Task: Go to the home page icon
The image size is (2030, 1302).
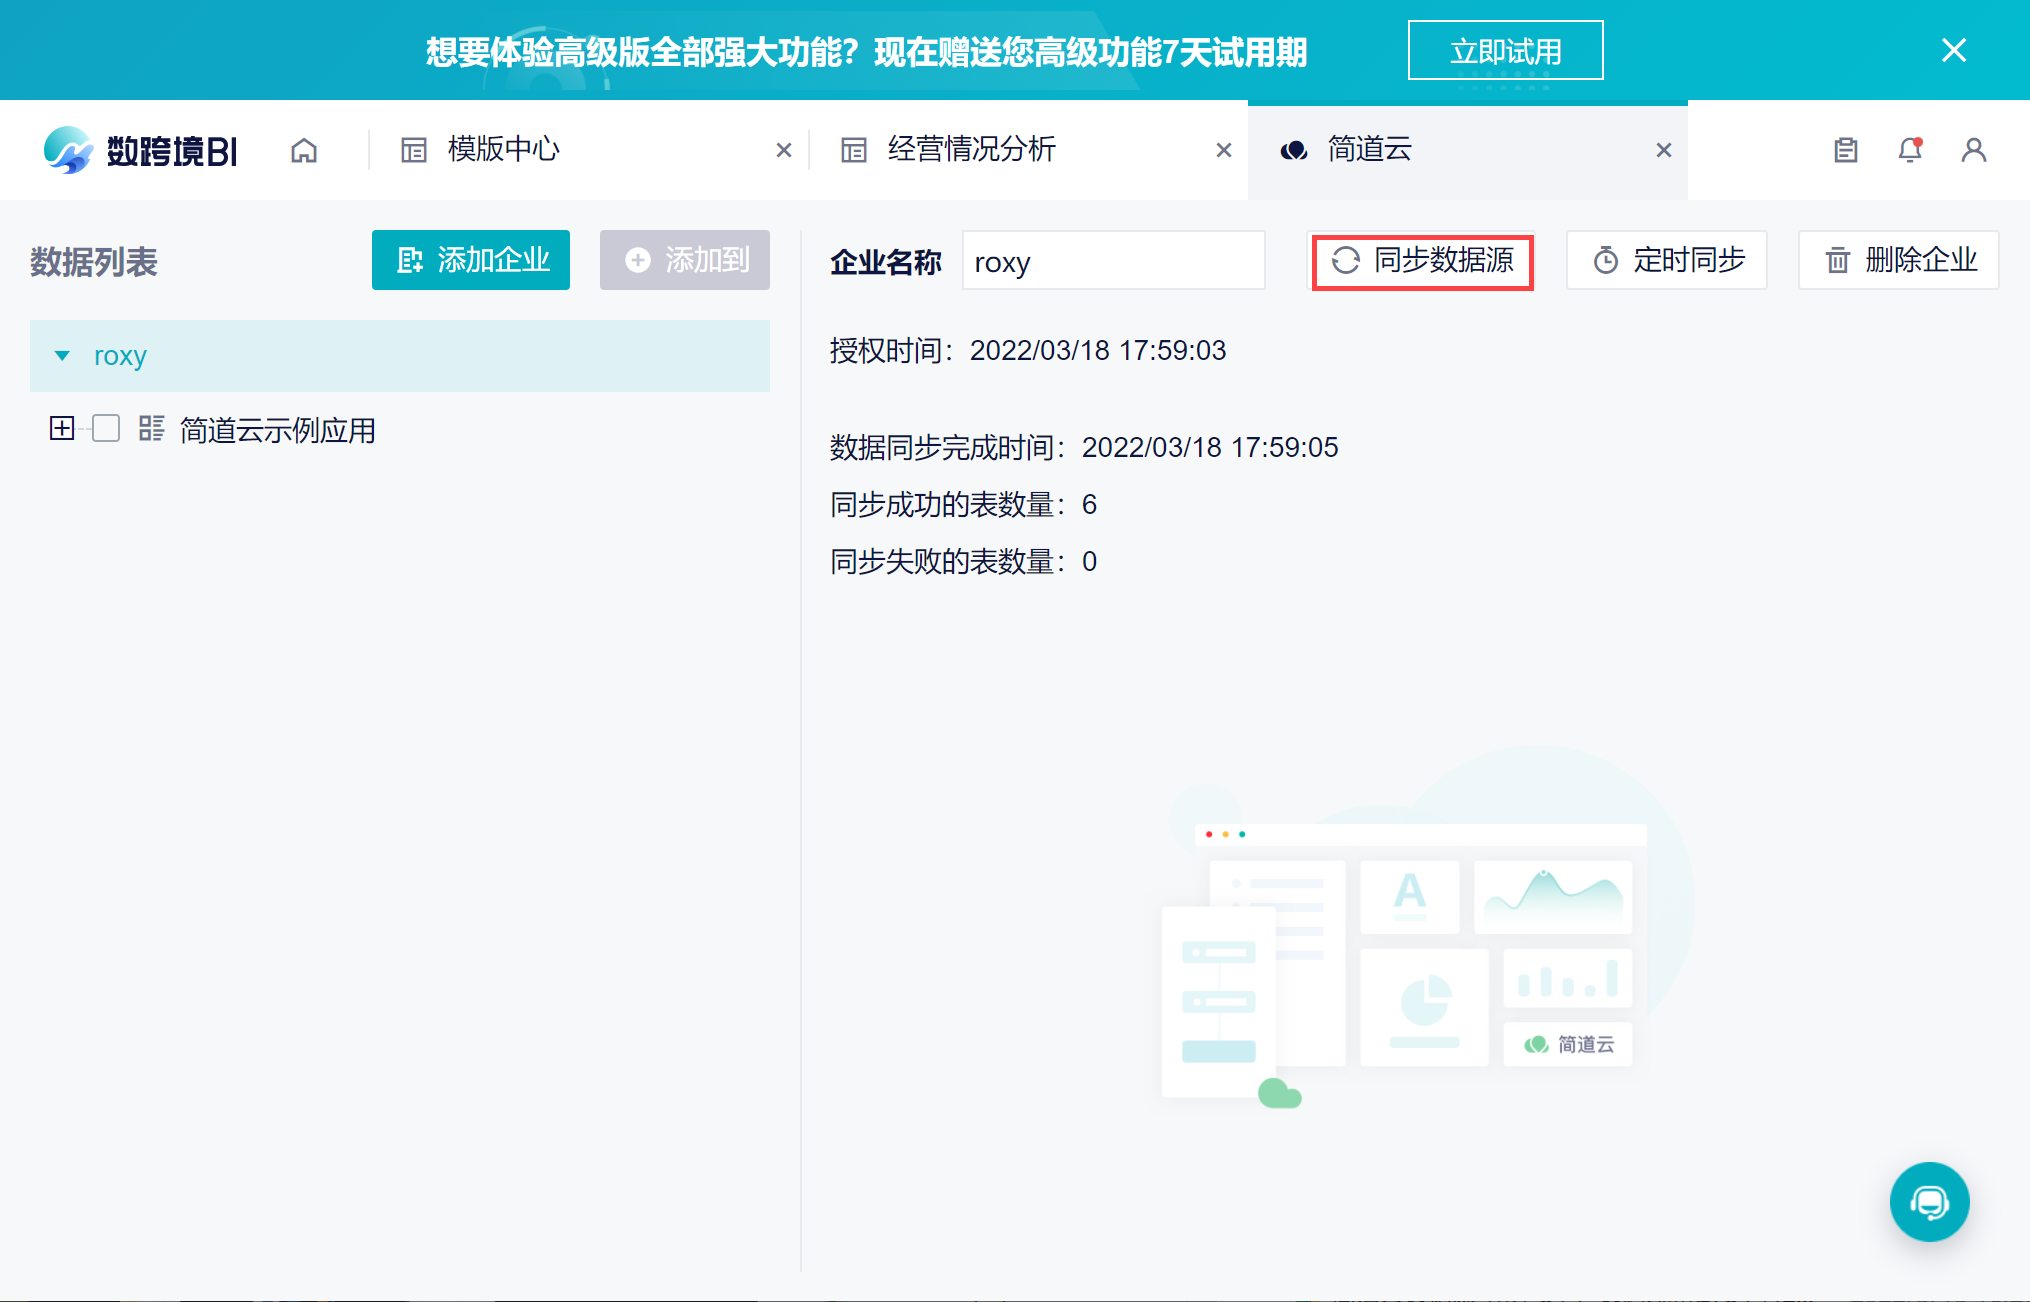Action: pyautogui.click(x=304, y=150)
